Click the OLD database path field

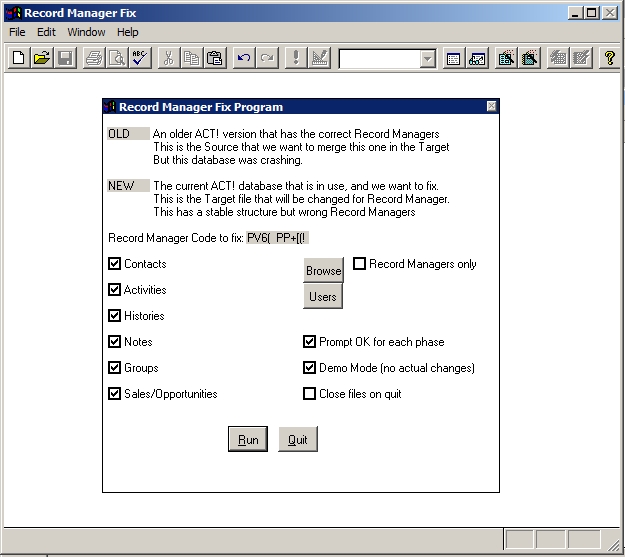(128, 134)
